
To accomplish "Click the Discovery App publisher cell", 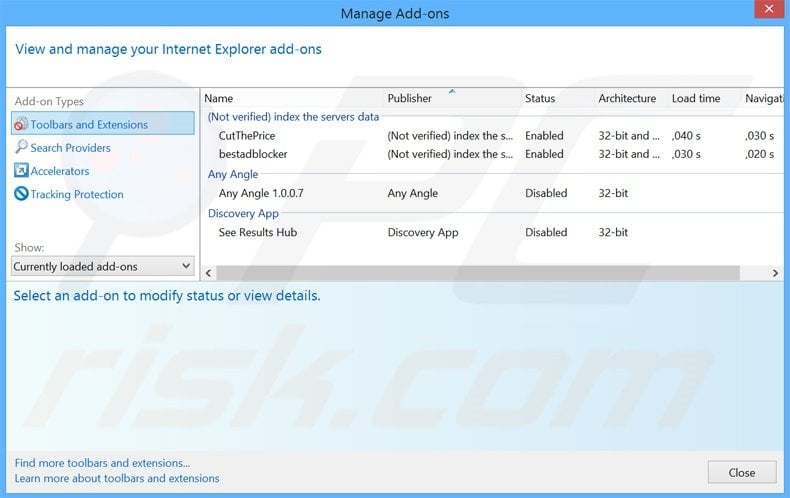I will click(x=423, y=232).
